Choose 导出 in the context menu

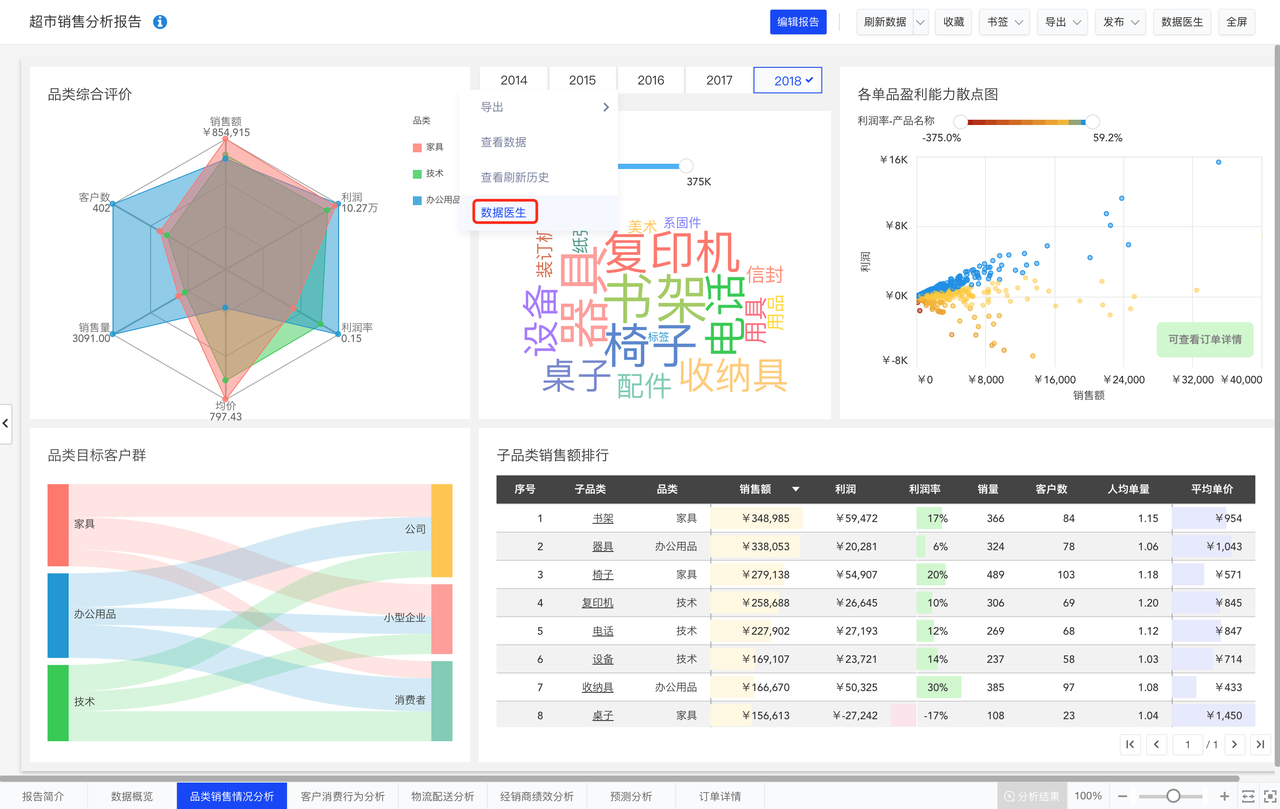[539, 107]
